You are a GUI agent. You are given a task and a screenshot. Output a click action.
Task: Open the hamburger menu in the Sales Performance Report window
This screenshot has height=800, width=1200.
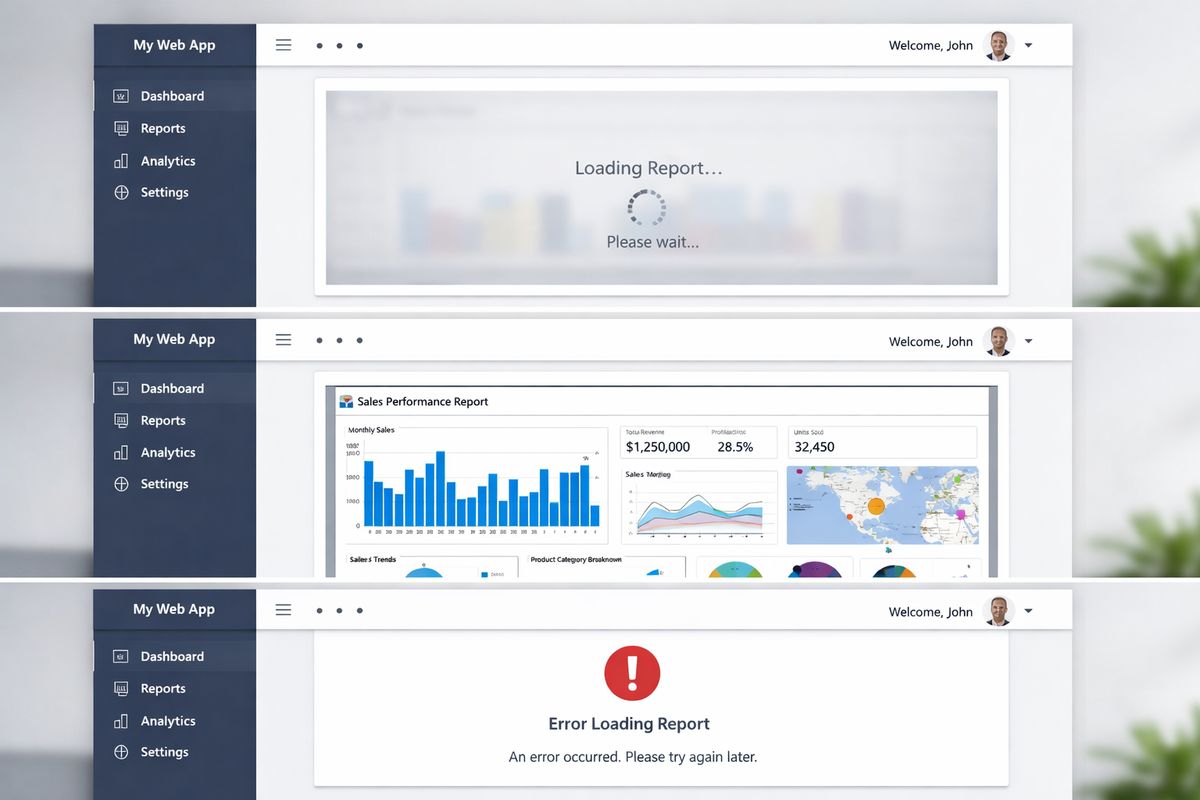(x=283, y=340)
